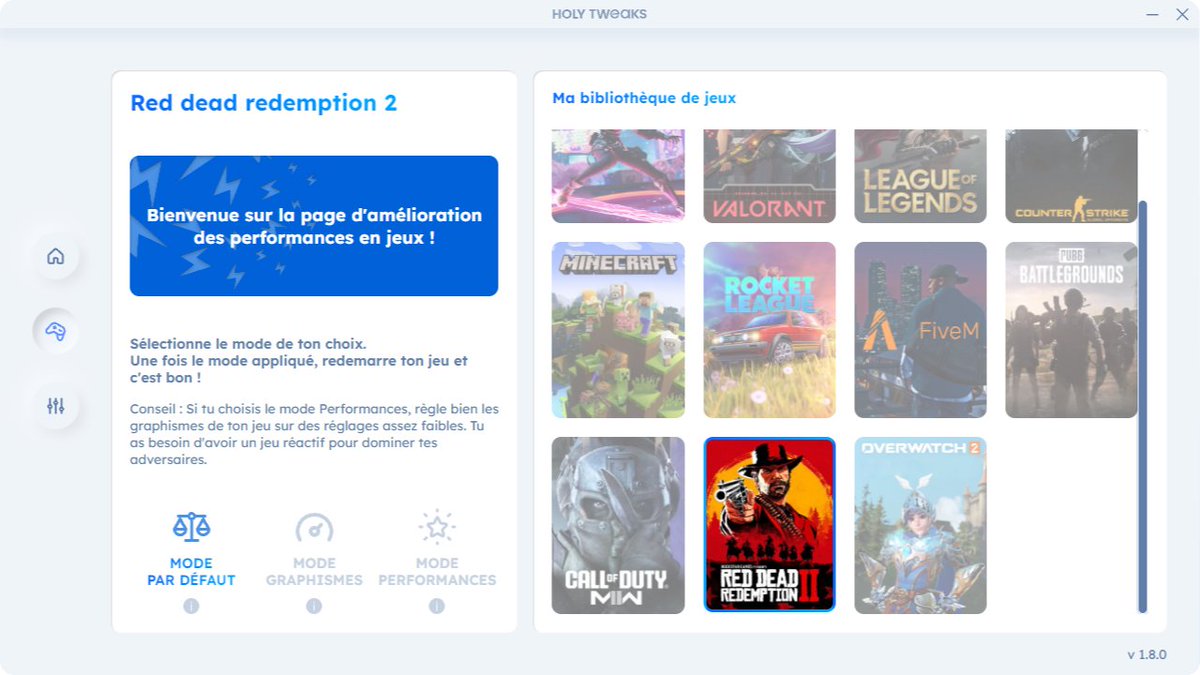
Task: Open the tweaks settings sliders sidebar icon
Action: (55, 406)
